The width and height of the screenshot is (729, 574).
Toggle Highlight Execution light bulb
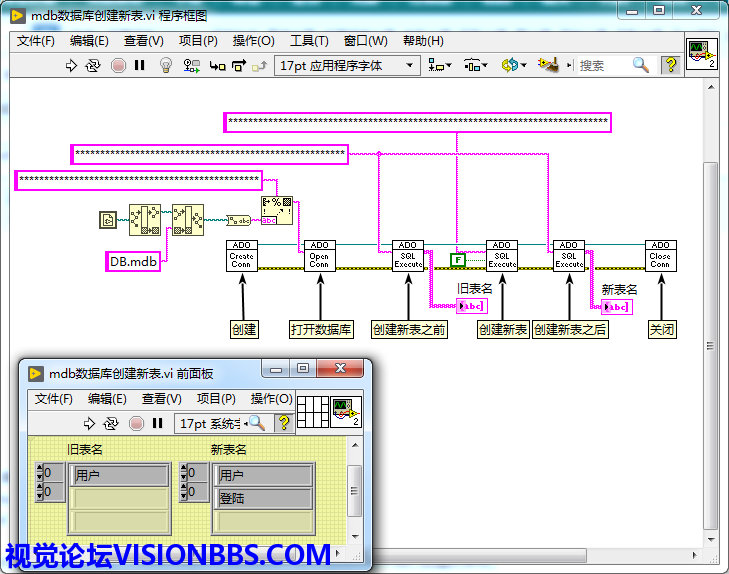tap(167, 65)
